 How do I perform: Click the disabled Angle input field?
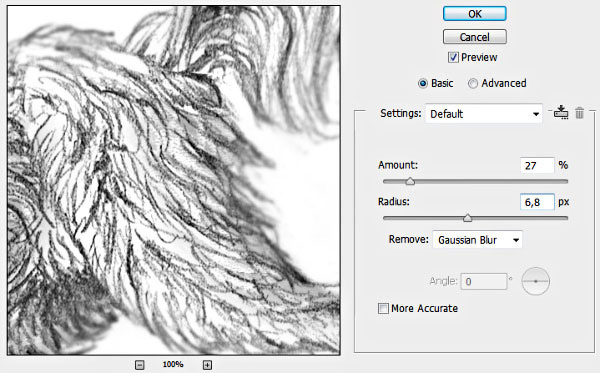click(484, 282)
